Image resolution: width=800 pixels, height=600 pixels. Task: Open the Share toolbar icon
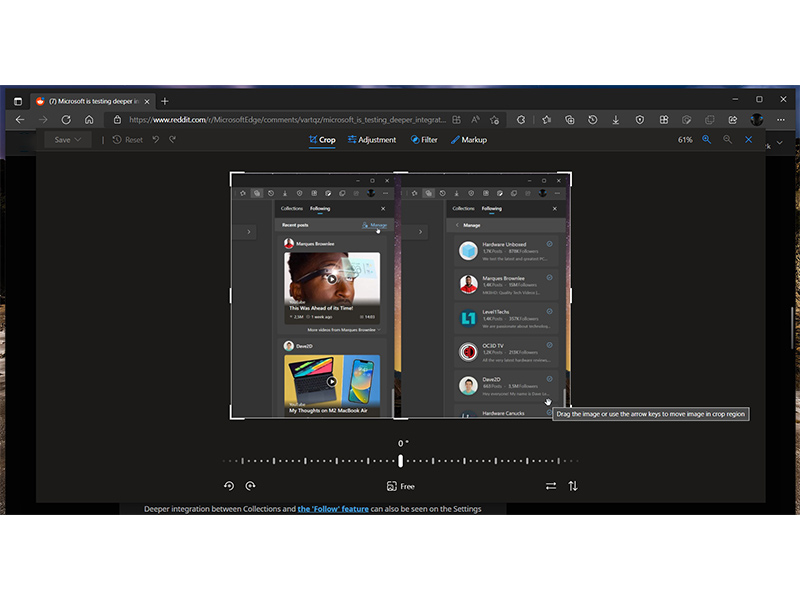733,120
